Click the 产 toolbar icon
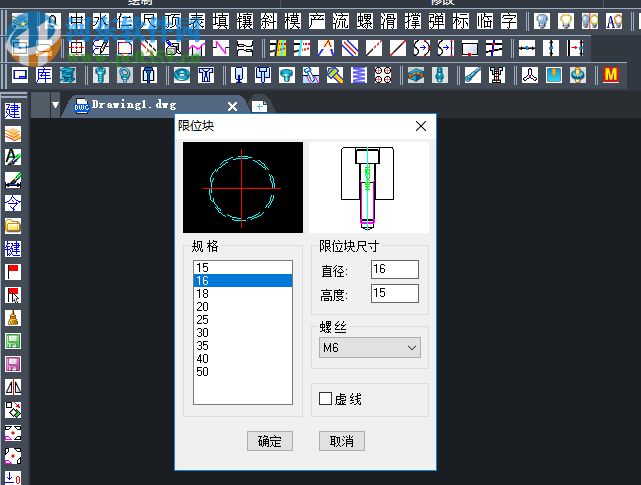Screen dimensions: 641x485 [317, 21]
